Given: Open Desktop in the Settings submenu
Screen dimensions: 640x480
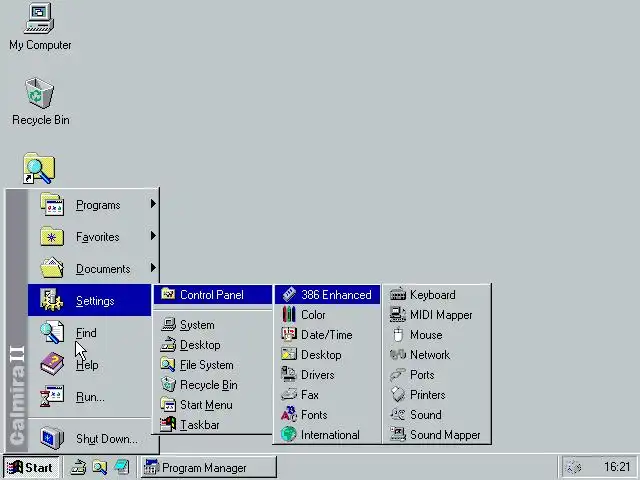Looking at the screenshot, I should (213, 344).
